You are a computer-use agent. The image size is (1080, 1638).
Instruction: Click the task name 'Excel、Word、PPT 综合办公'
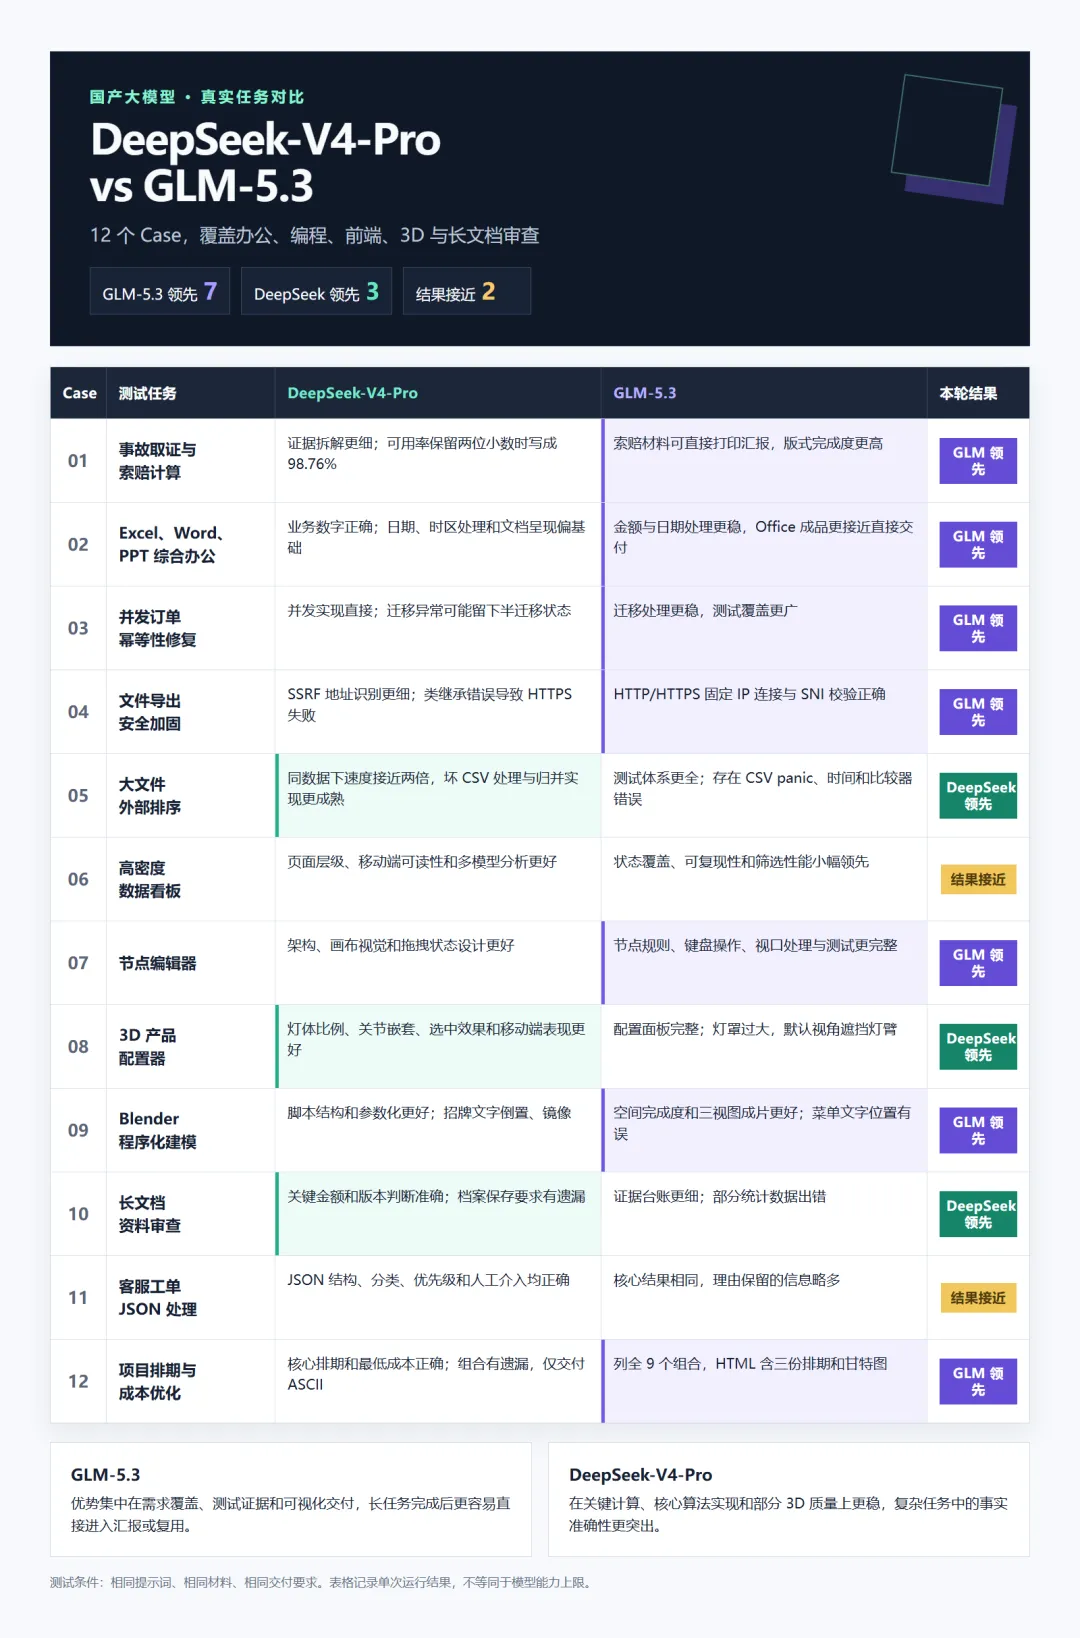(171, 545)
